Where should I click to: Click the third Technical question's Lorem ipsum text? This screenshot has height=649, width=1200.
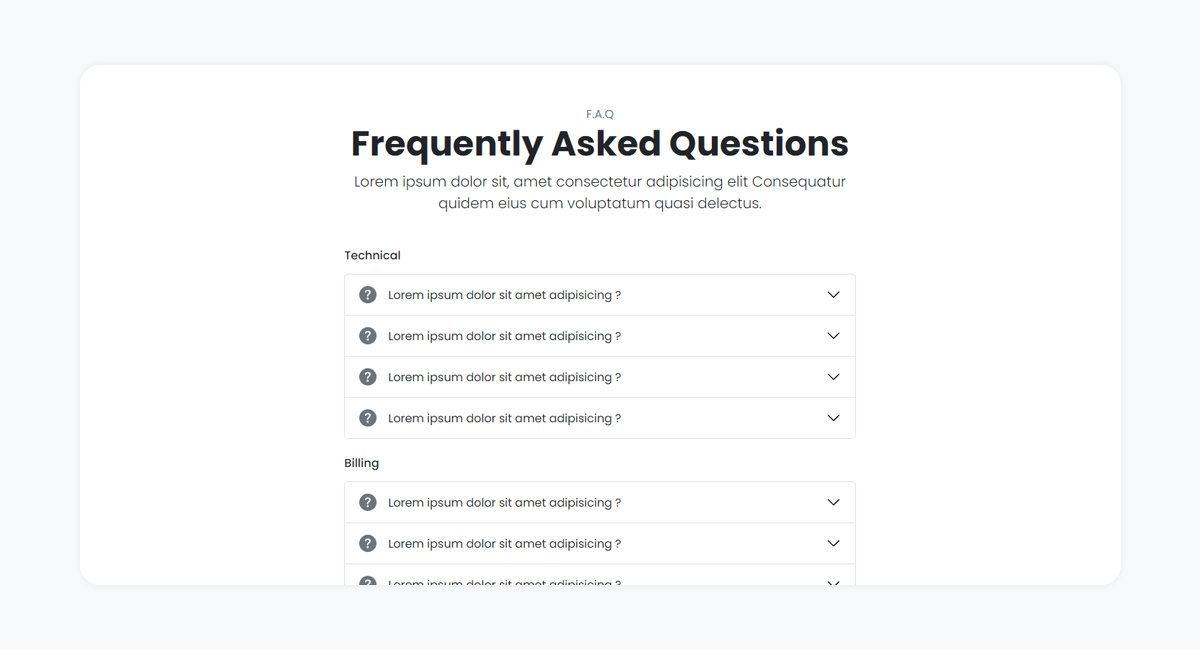coord(504,377)
